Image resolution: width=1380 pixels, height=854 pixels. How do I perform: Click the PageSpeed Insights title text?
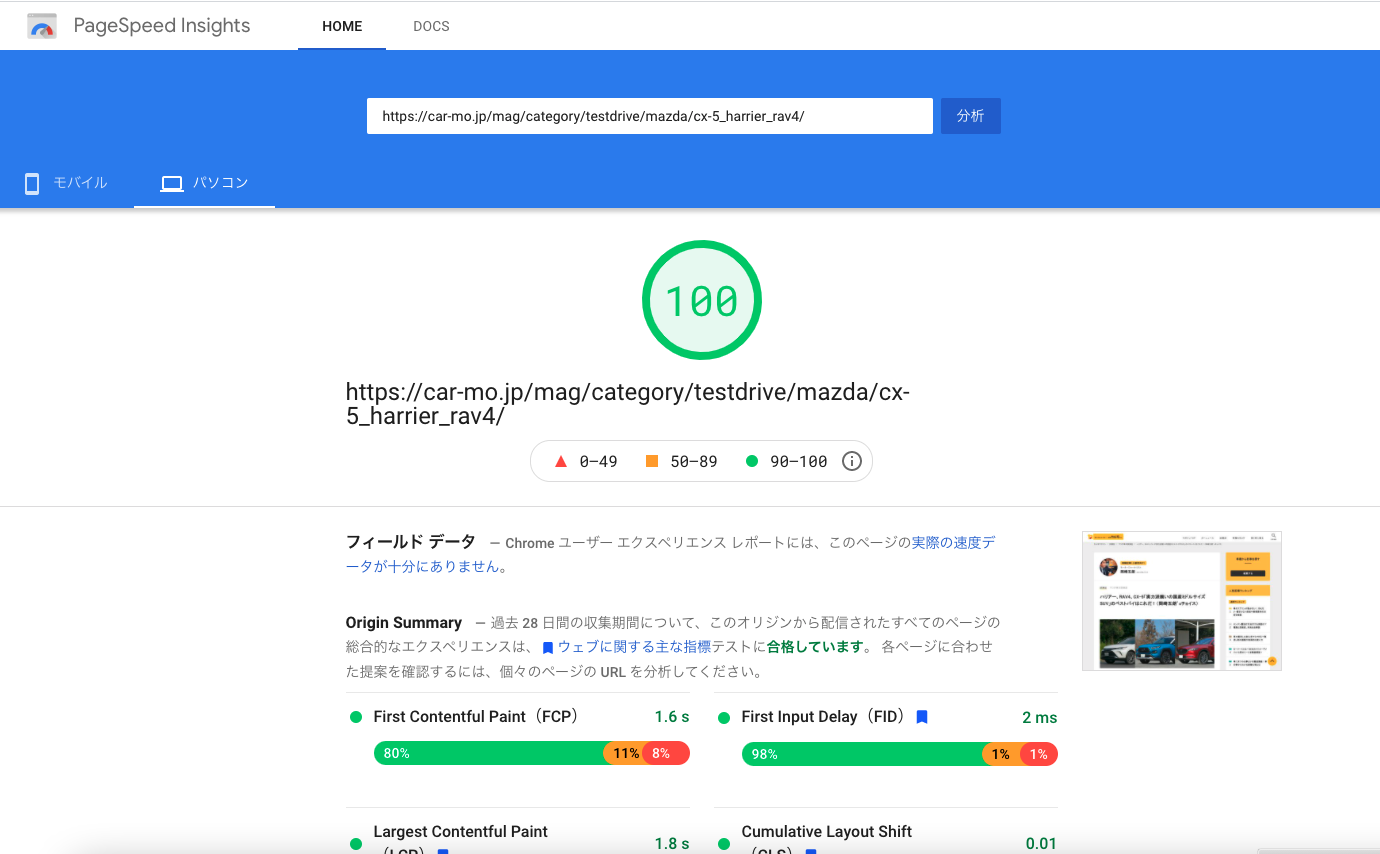162,26
